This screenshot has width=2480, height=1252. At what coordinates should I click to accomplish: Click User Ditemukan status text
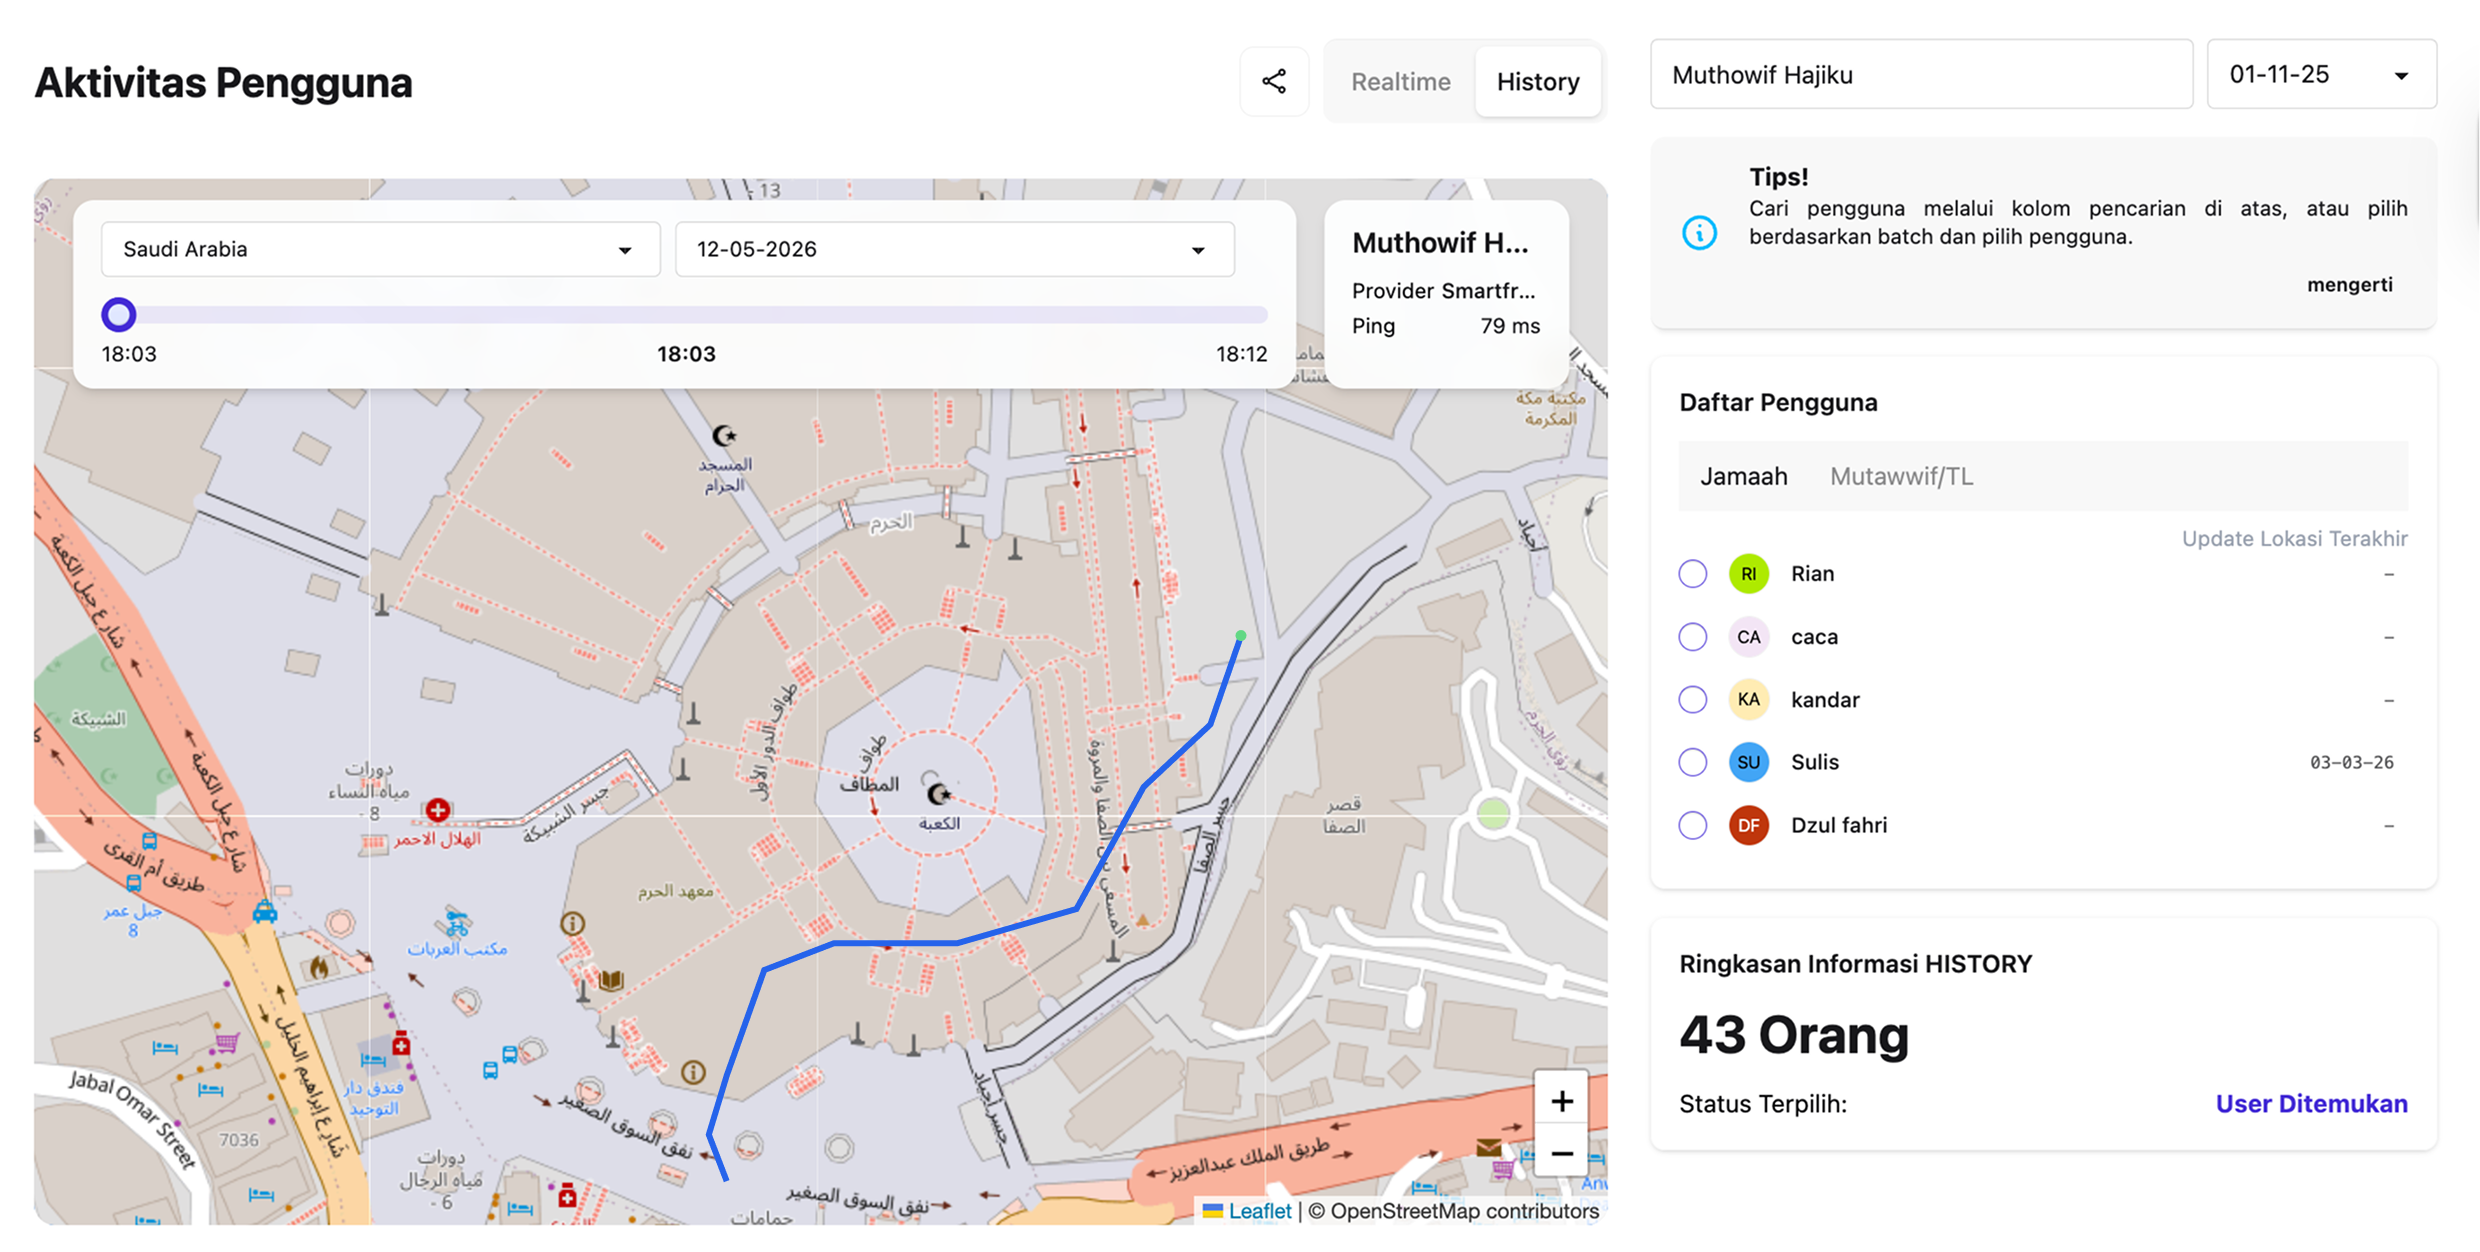pos(2311,1104)
